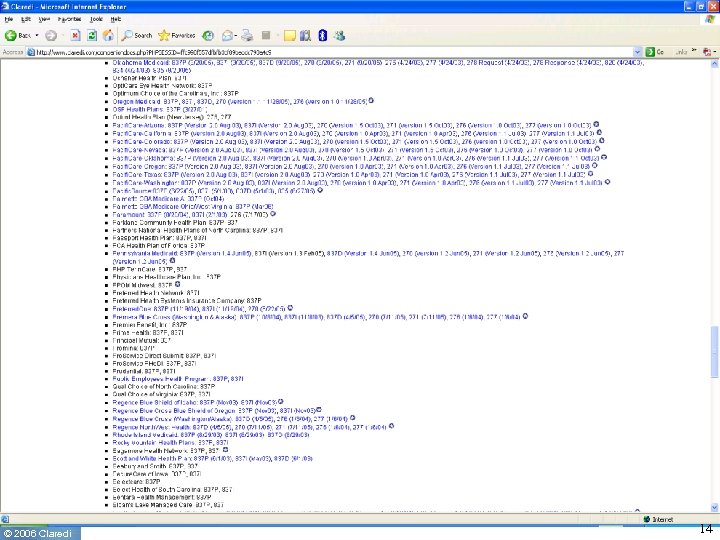The height and width of the screenshot is (540, 720).
Task: Click the info icon after PacifiCare Arizona
Action: tap(596, 124)
